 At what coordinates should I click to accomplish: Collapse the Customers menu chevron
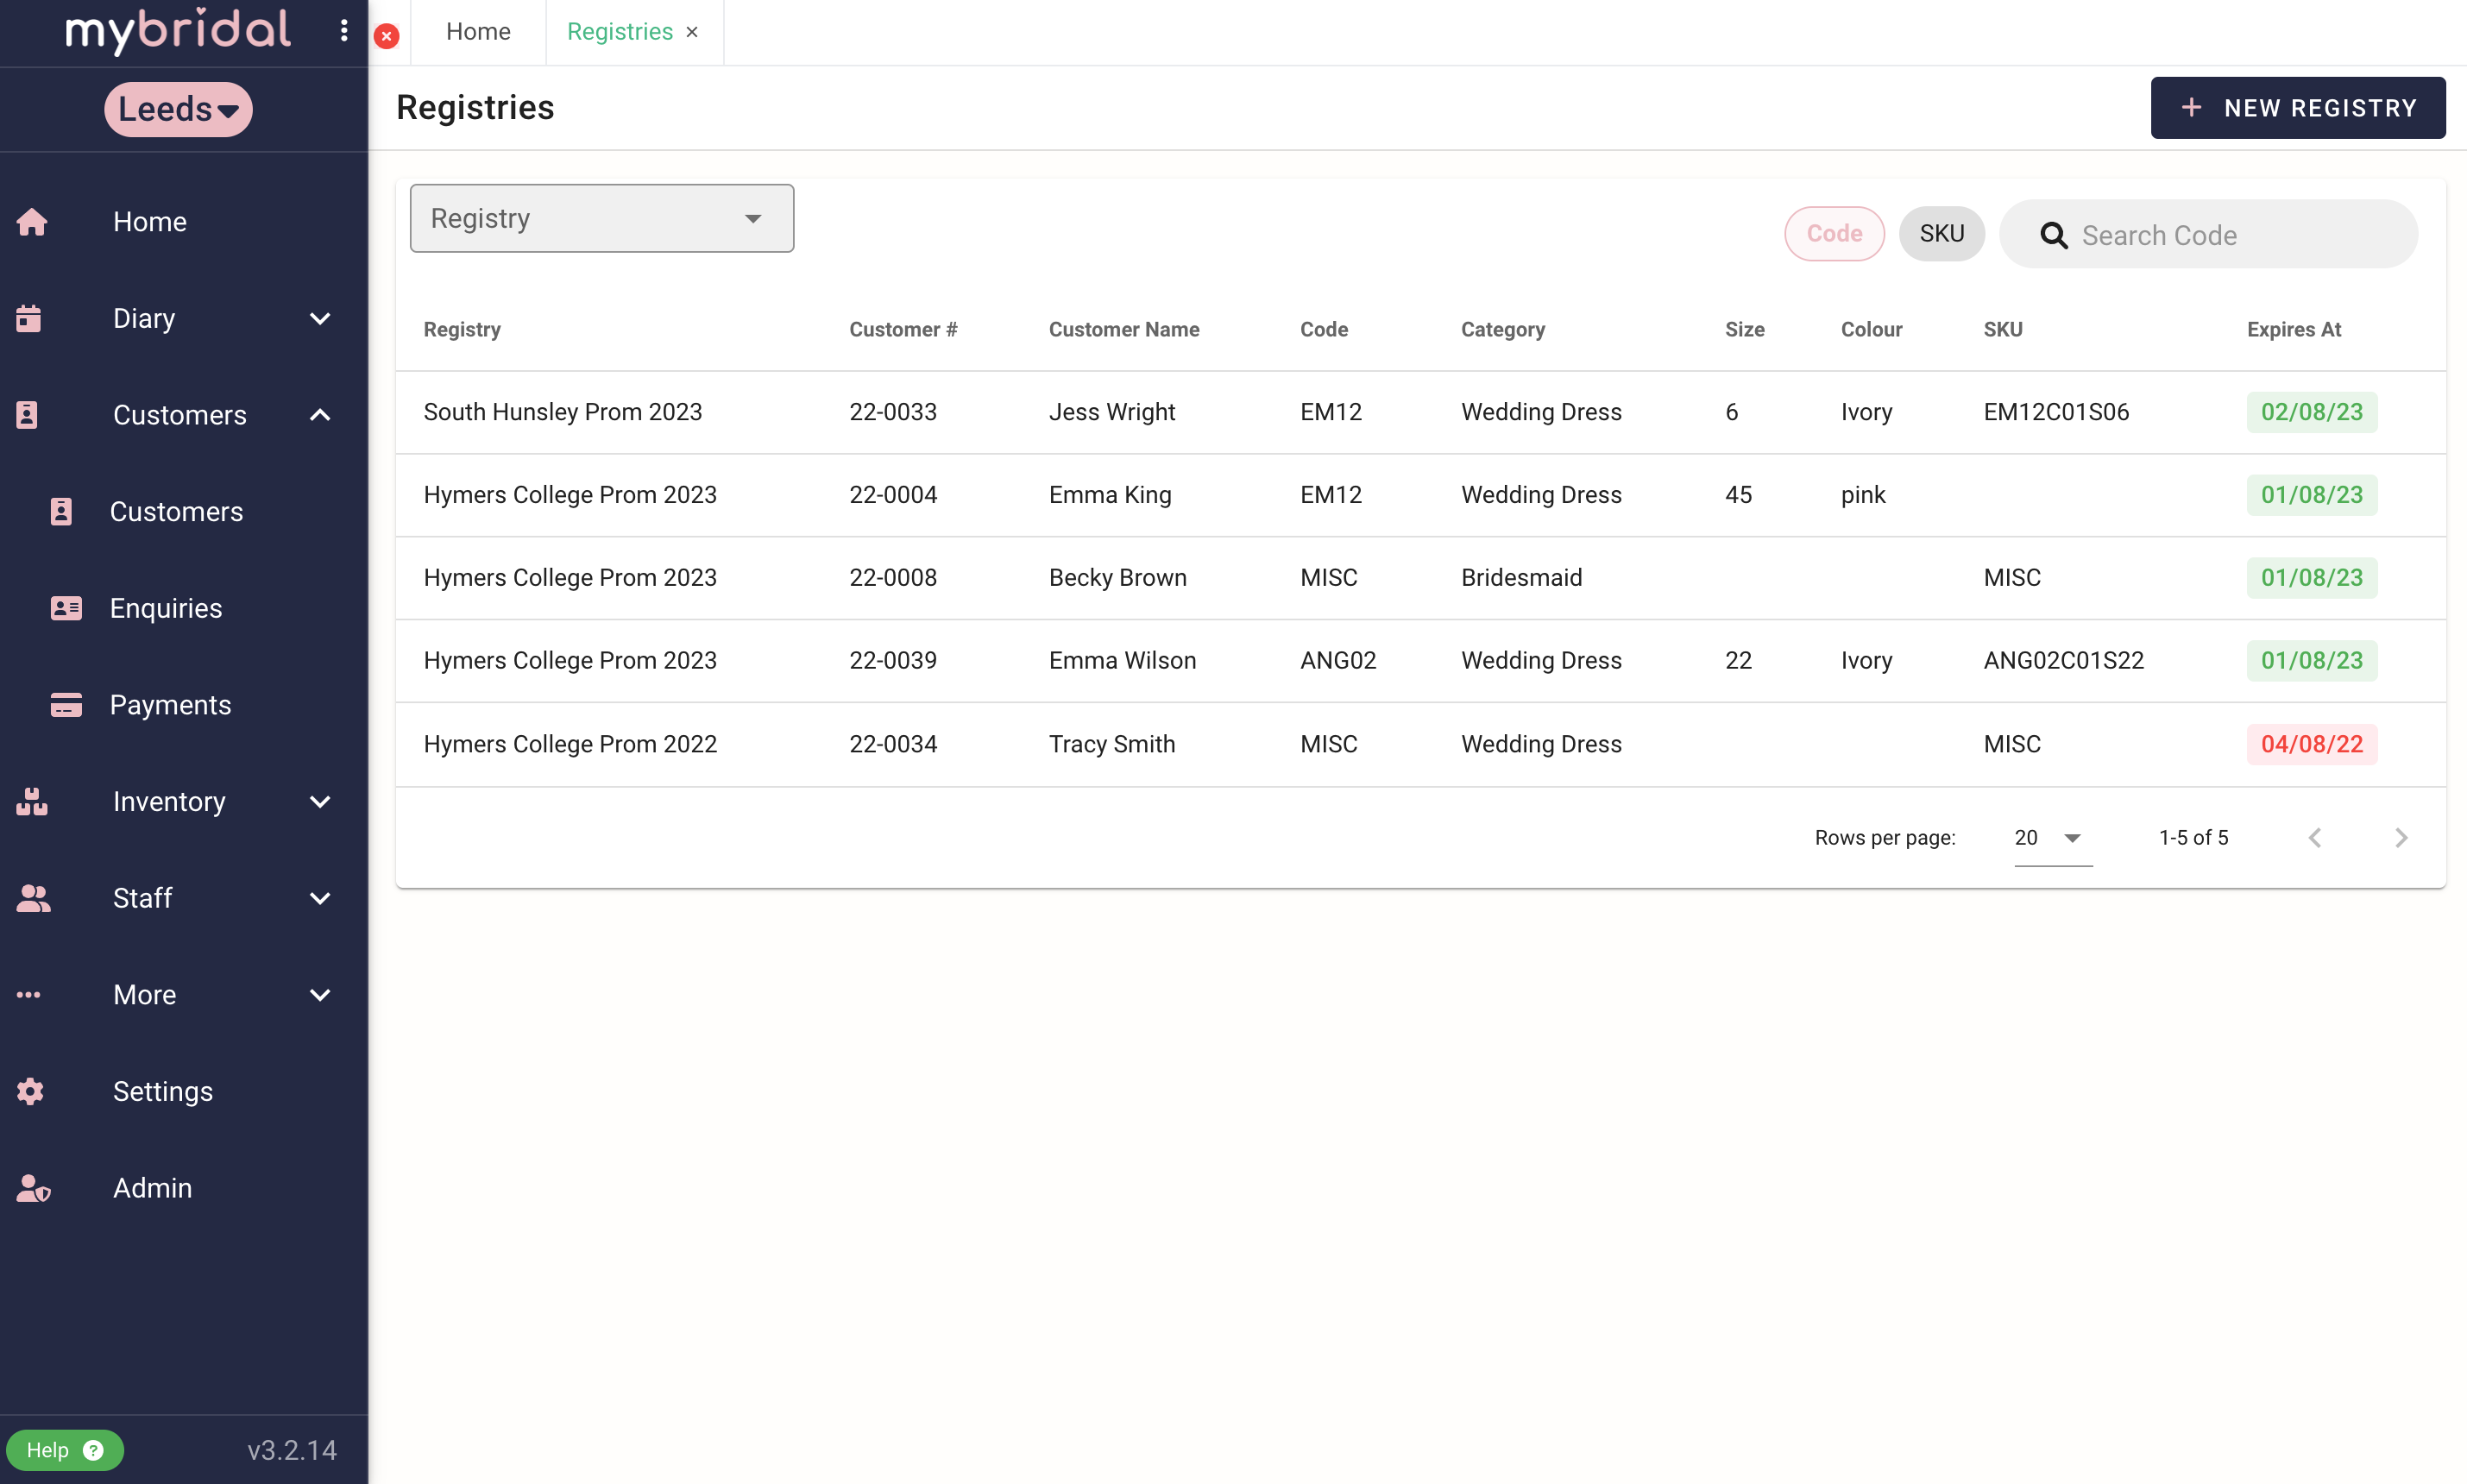pos(320,414)
